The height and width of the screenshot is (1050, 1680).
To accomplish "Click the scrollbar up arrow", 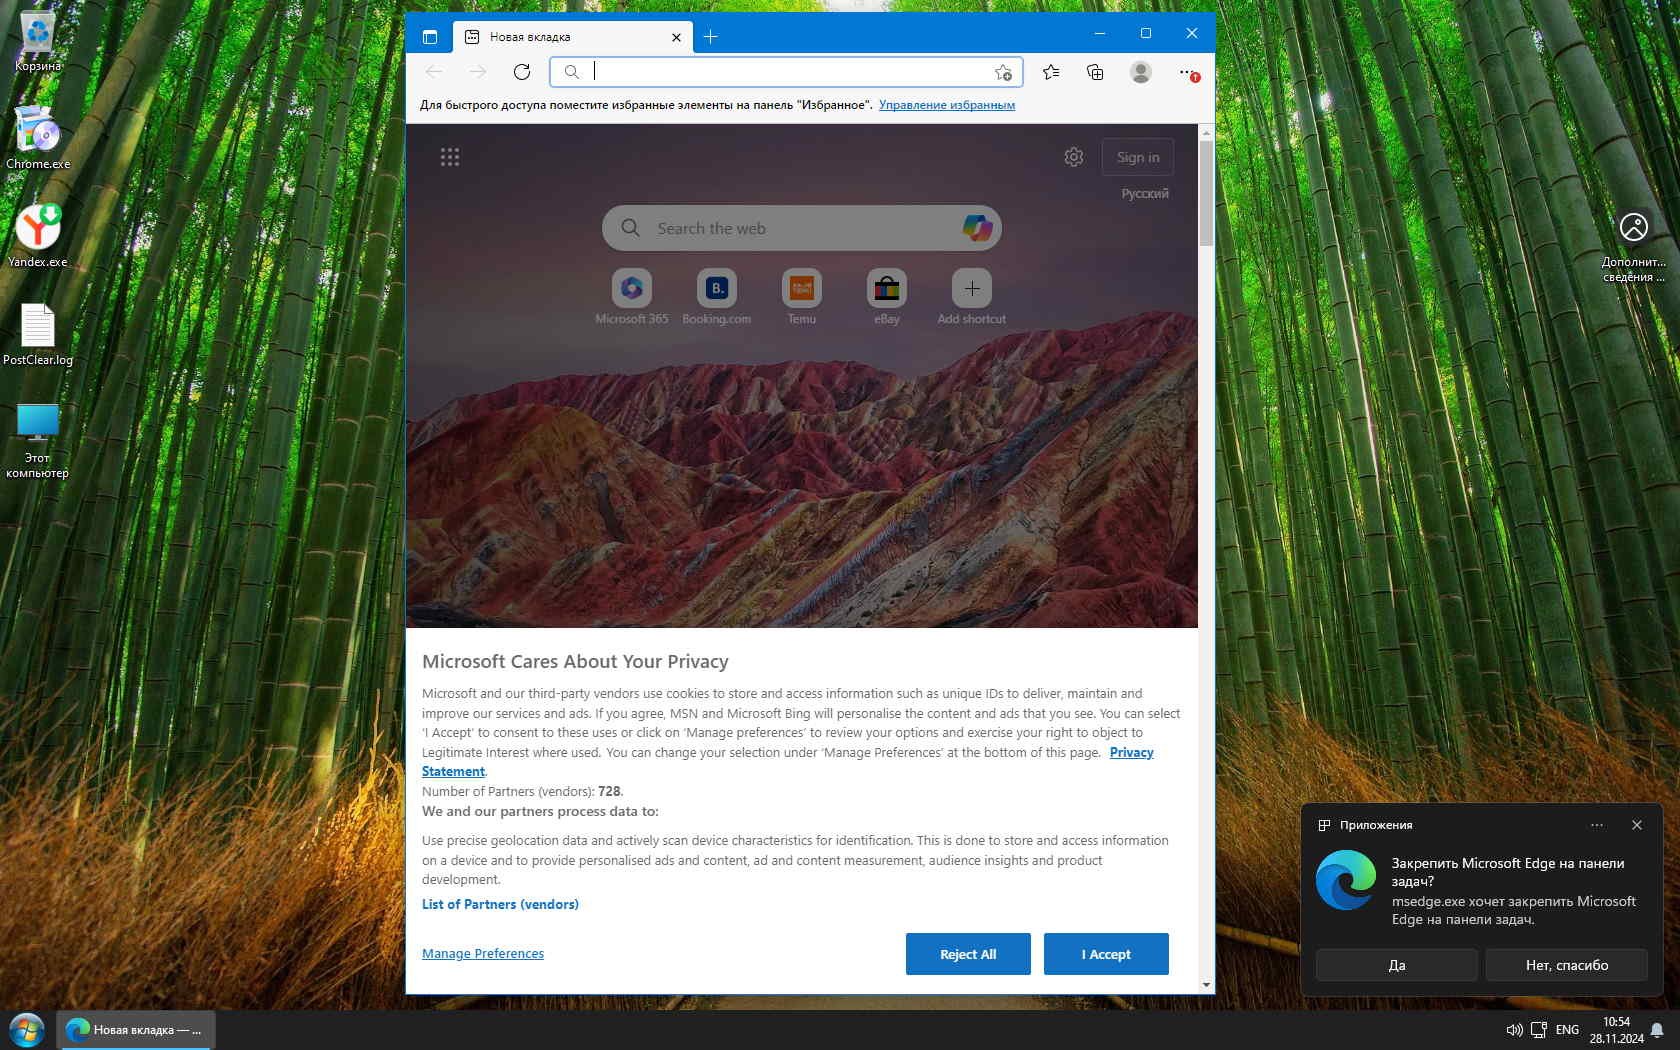I will pyautogui.click(x=1206, y=132).
